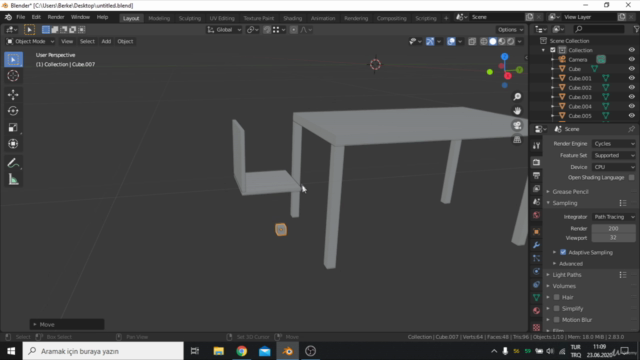
Task: Open the Physics properties tab icon
Action: click(x=536, y=271)
